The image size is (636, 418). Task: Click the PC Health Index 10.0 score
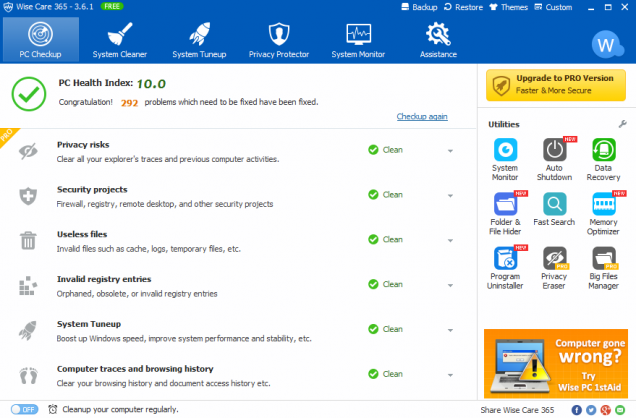[151, 84]
